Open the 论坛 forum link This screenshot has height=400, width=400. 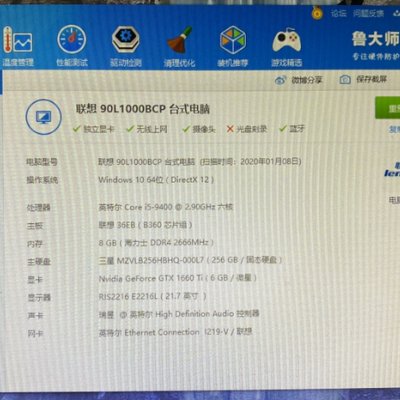338,13
